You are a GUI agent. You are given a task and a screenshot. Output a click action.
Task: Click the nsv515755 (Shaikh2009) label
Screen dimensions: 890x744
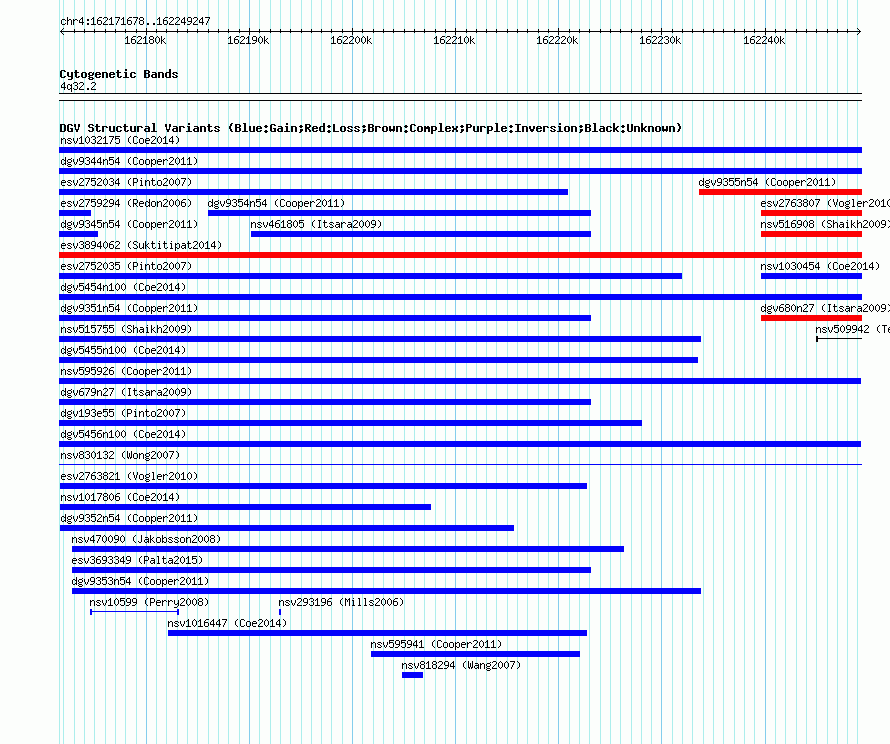point(126,329)
